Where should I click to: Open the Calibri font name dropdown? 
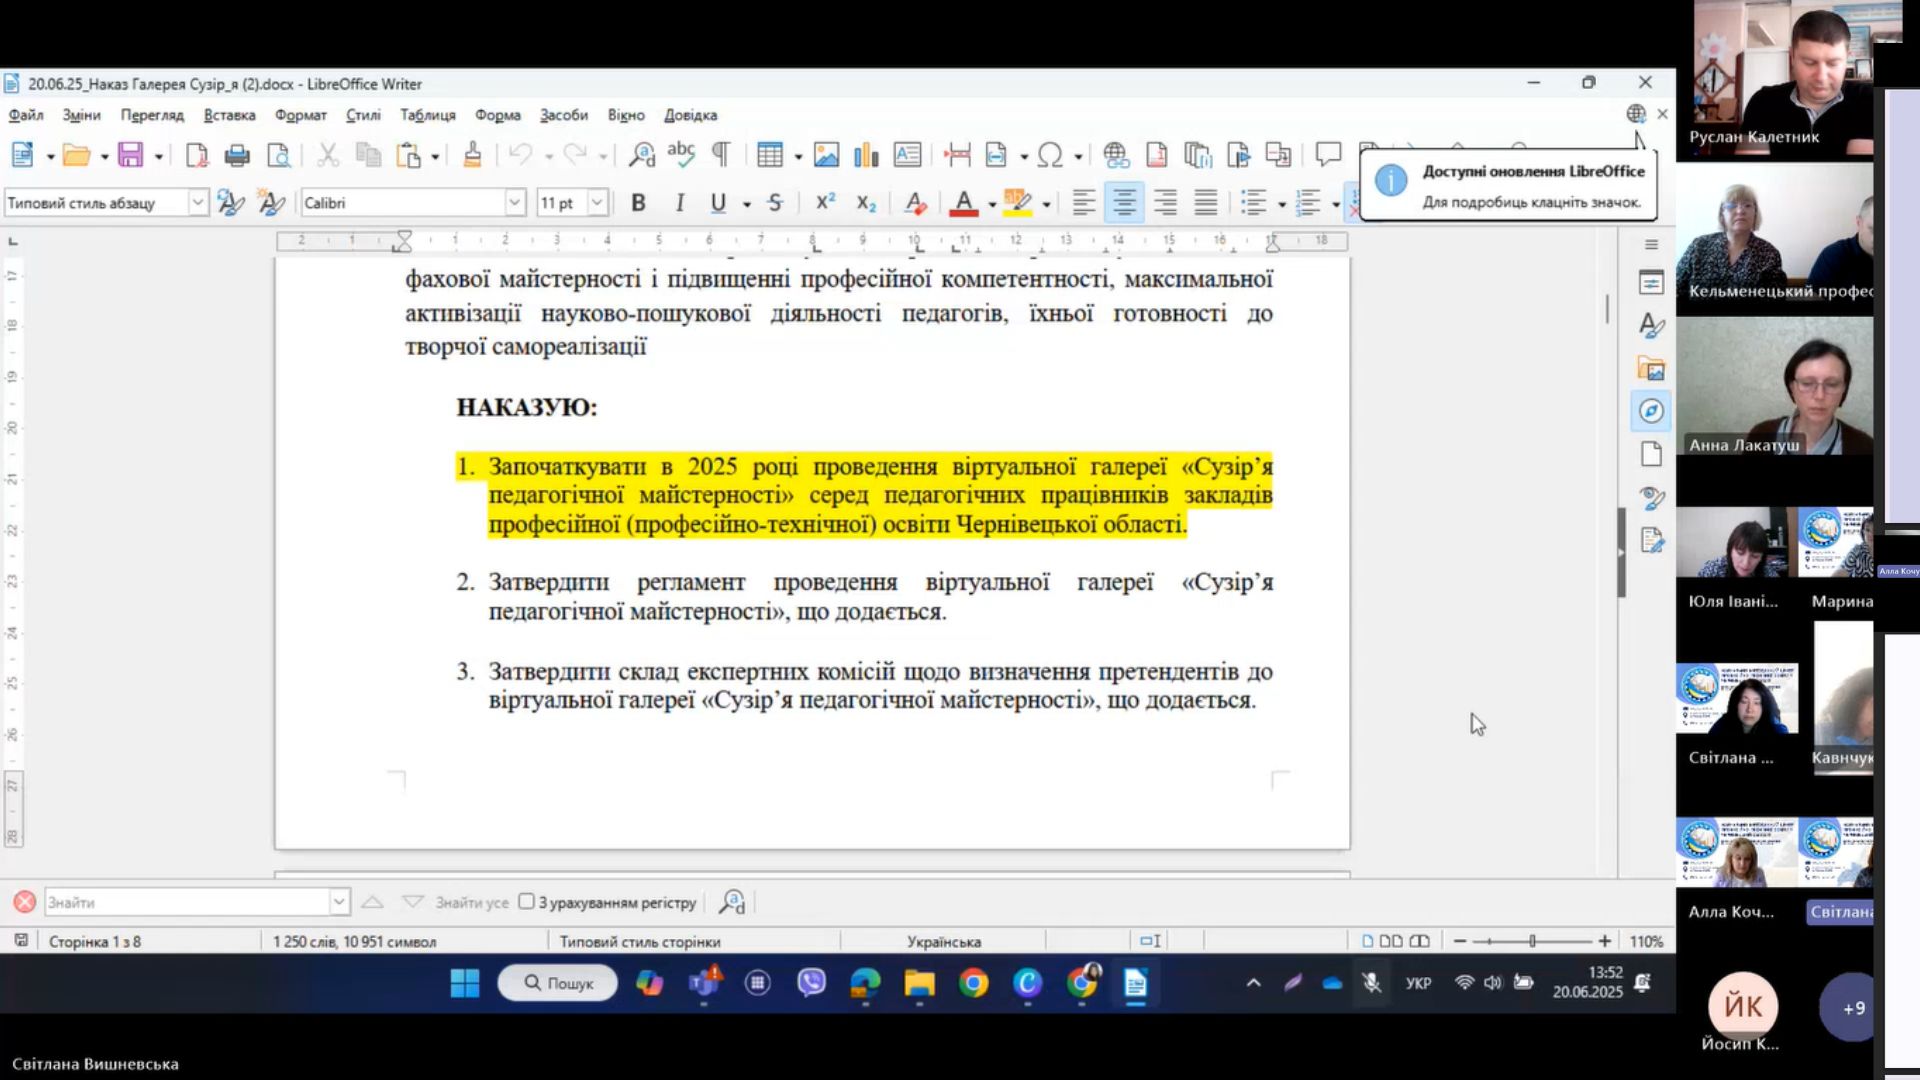[x=515, y=203]
